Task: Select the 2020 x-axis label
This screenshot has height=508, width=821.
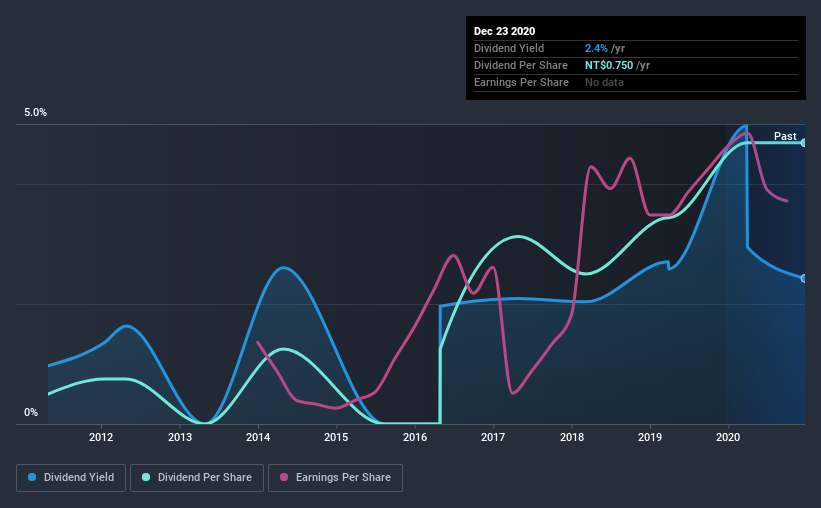Action: pos(728,437)
